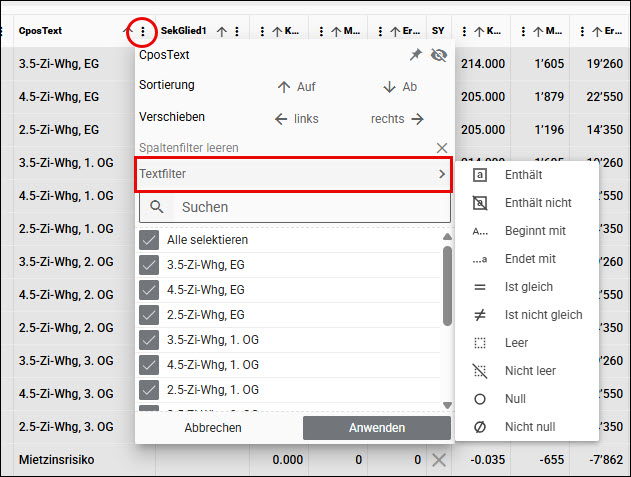Select table row 2.5-Zi-Whg, 3. OG

point(66,427)
